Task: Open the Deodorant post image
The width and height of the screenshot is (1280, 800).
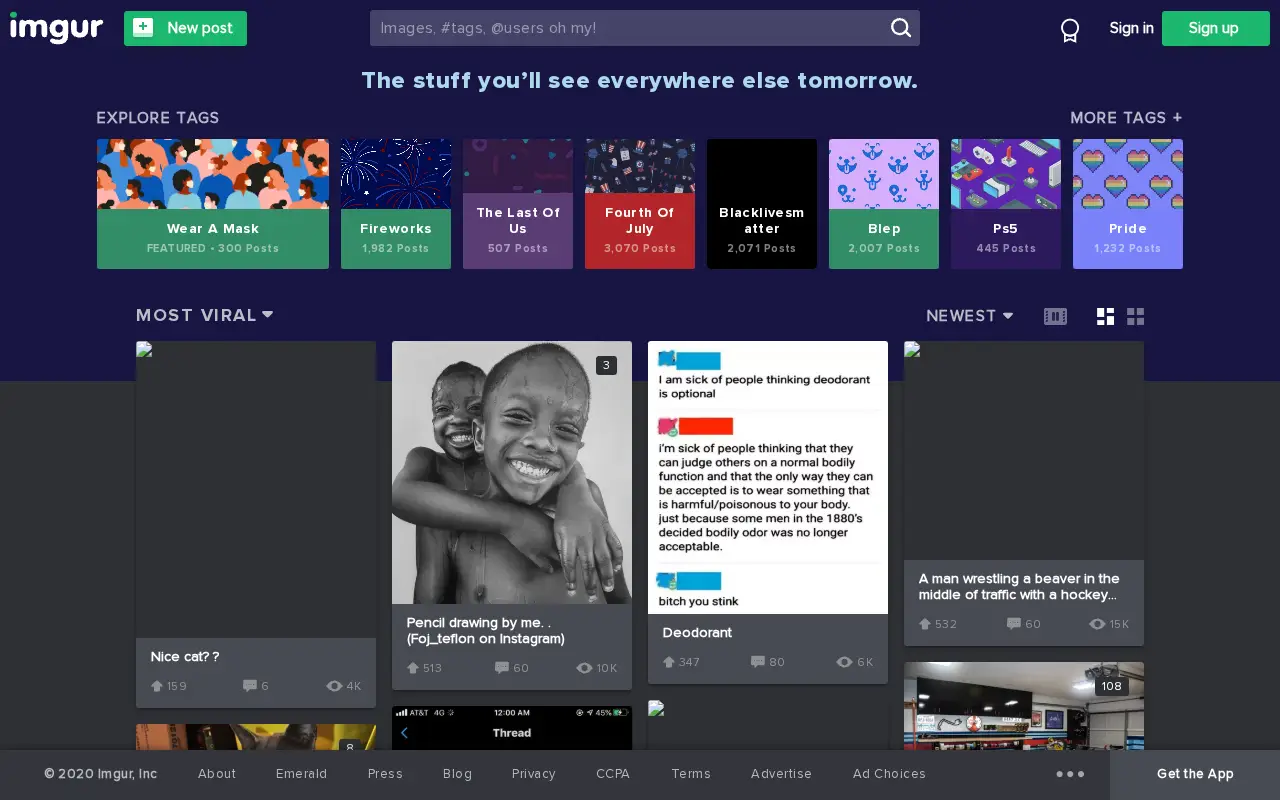Action: coord(768,477)
